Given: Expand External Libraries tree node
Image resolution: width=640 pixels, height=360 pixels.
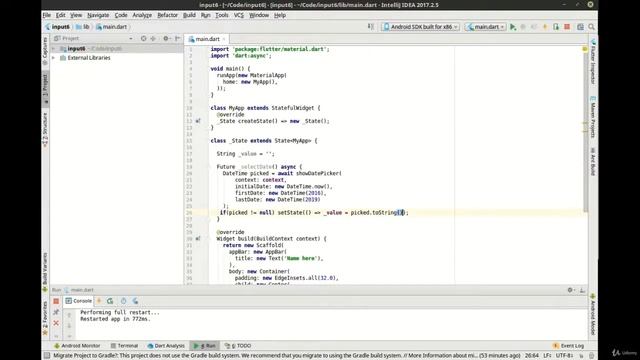Looking at the screenshot, I should 53,58.
